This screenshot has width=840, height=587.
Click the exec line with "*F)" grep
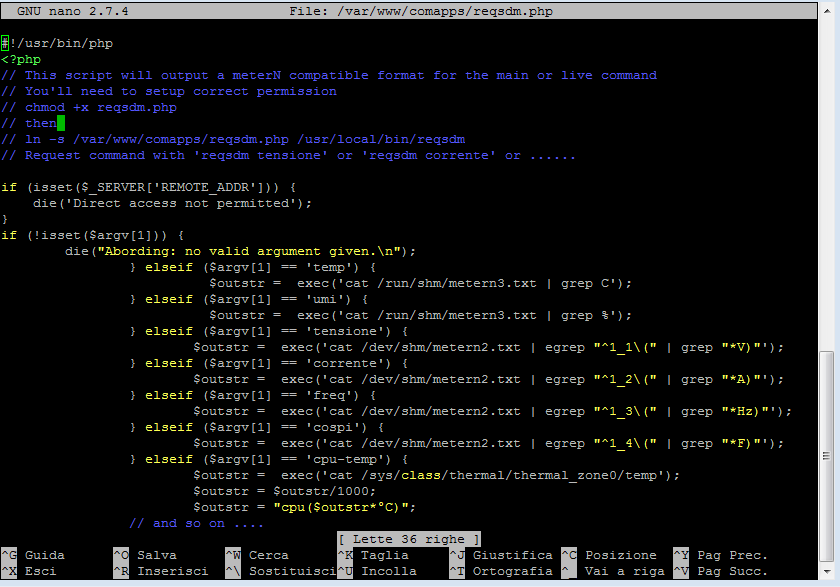click(489, 443)
